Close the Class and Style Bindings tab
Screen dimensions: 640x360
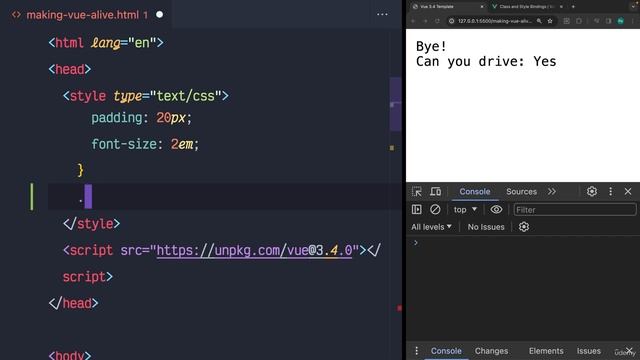click(561, 7)
